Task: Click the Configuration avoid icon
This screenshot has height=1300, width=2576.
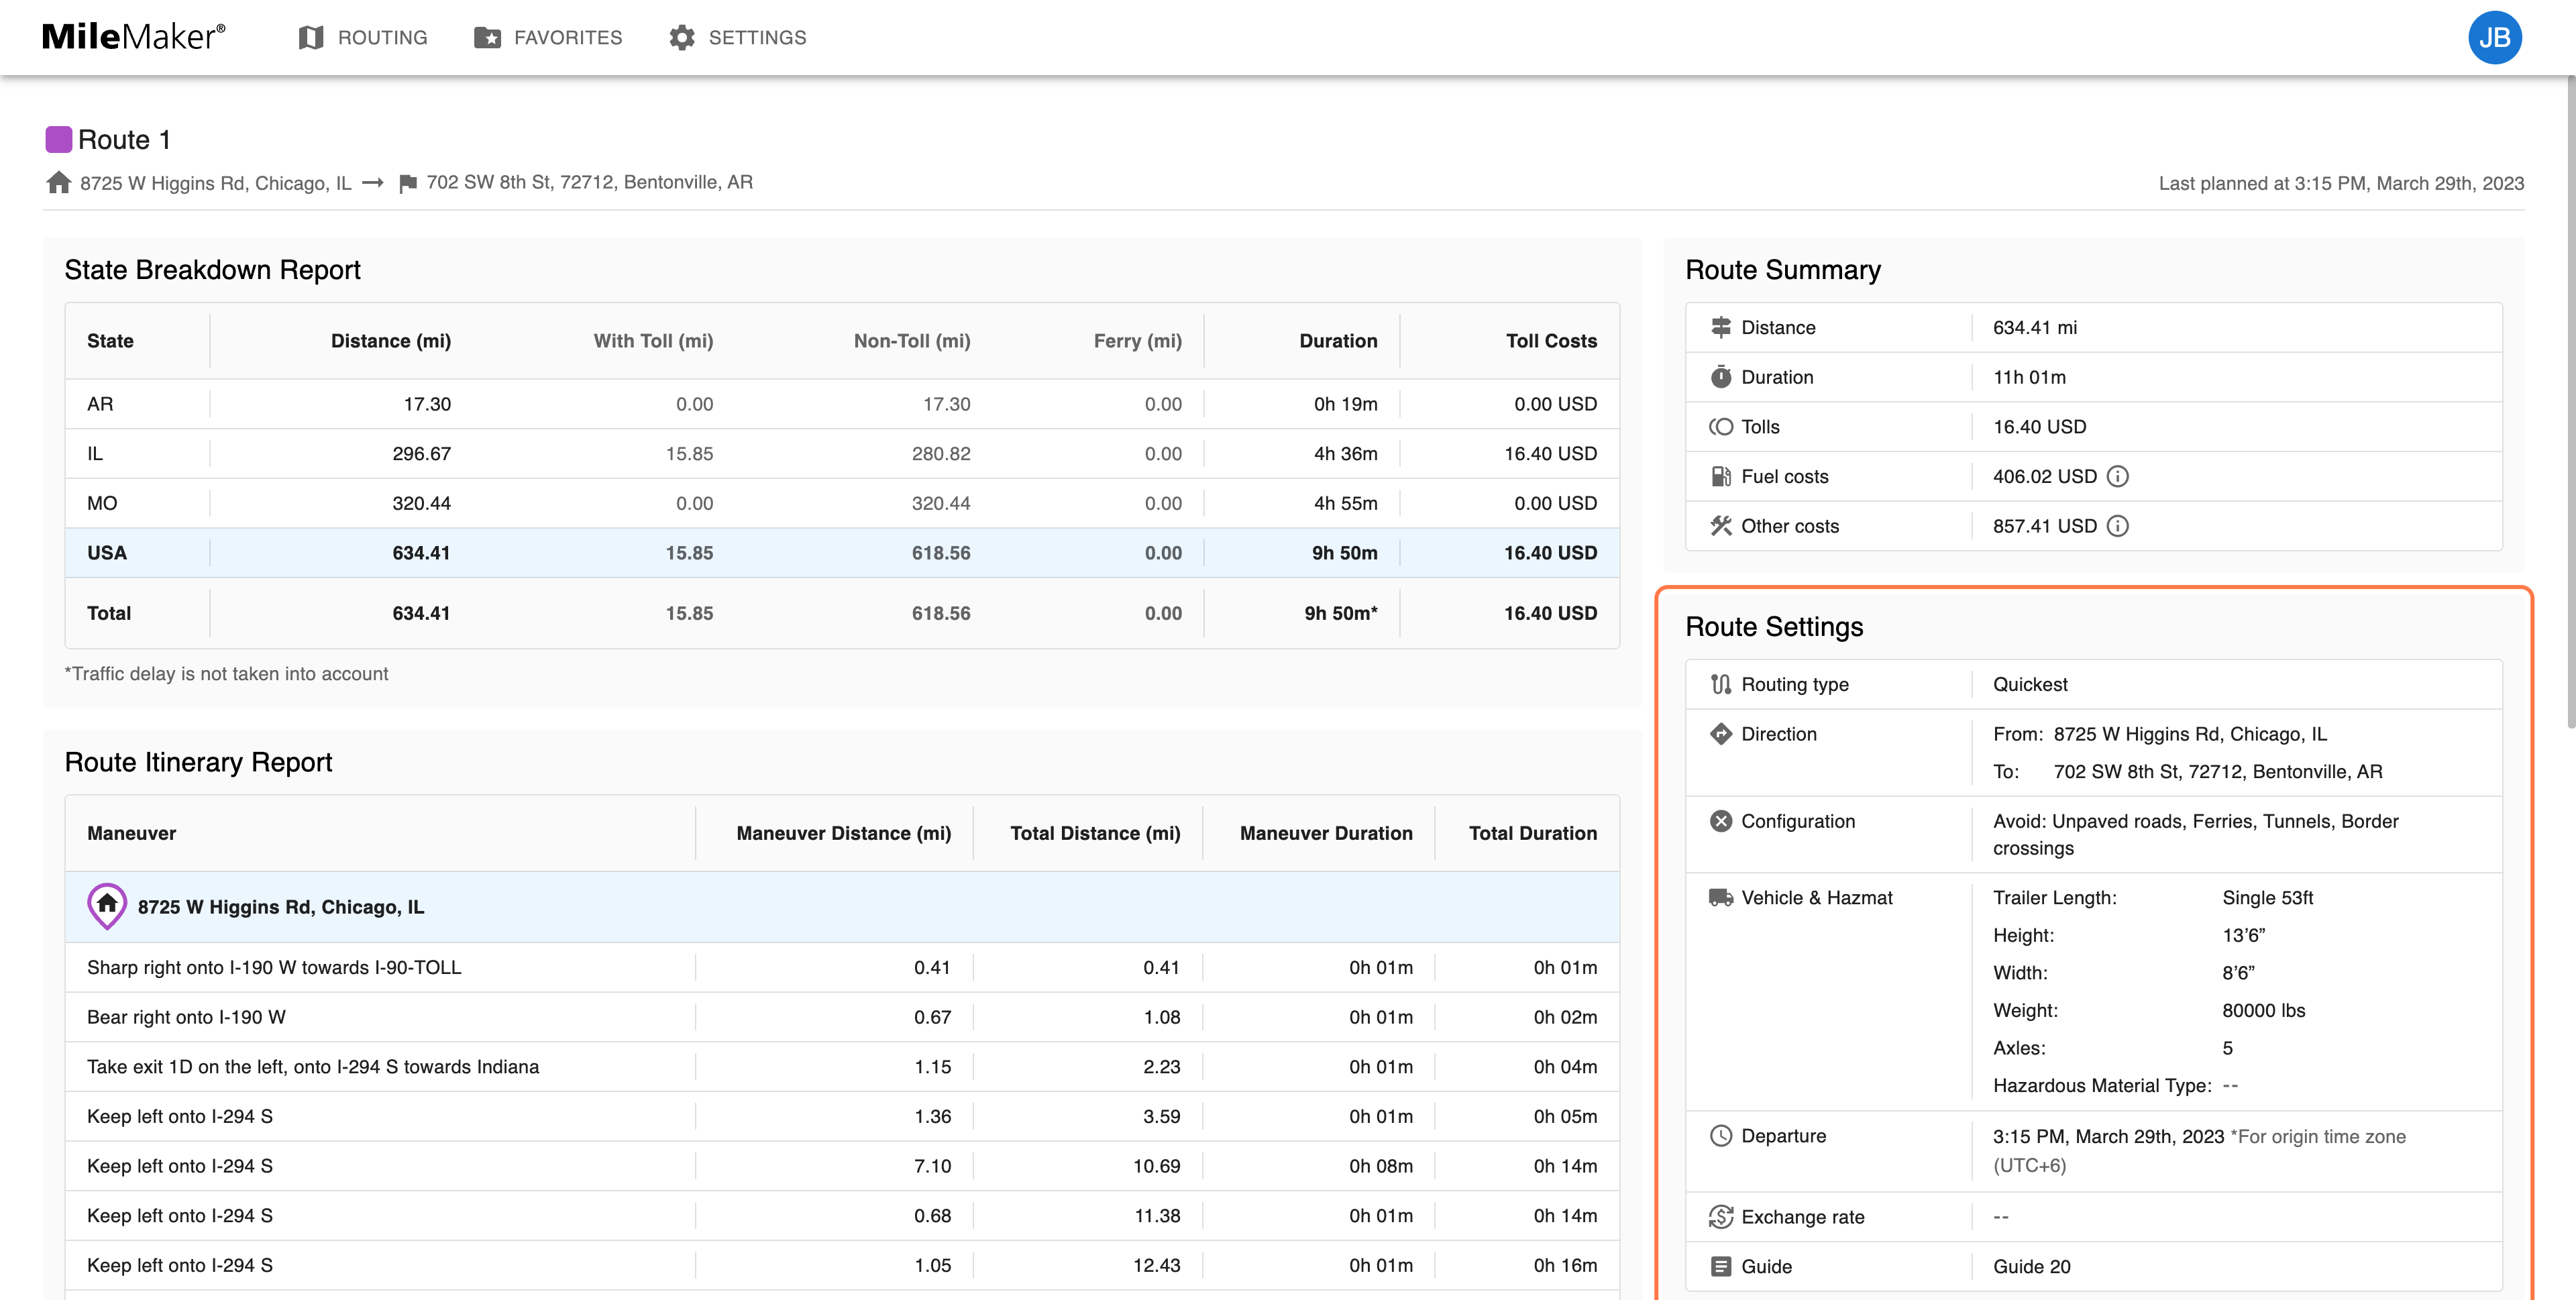Action: tap(1720, 821)
